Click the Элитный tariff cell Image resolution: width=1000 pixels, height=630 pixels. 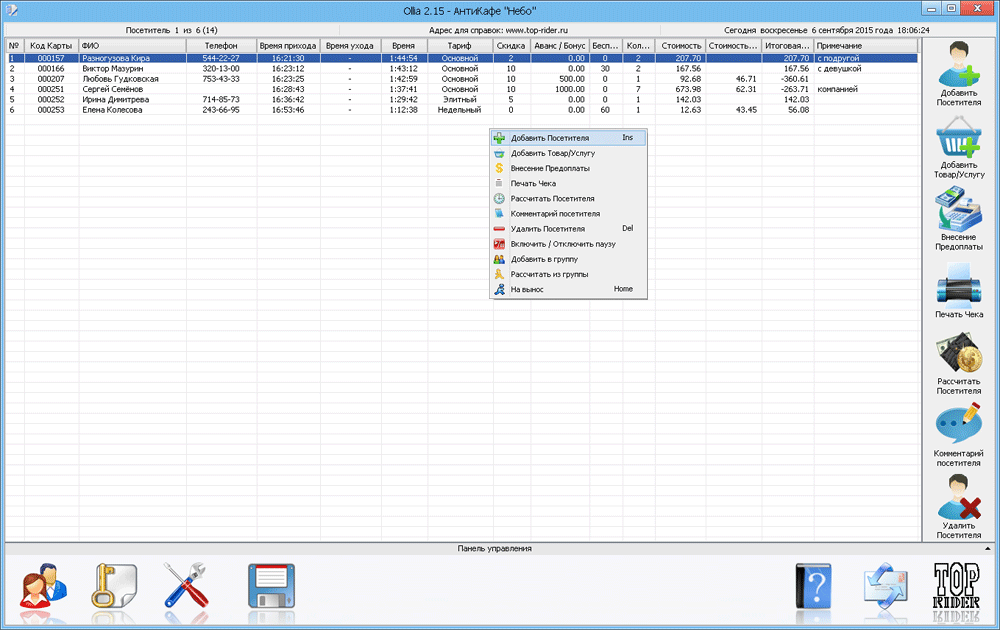pos(460,99)
